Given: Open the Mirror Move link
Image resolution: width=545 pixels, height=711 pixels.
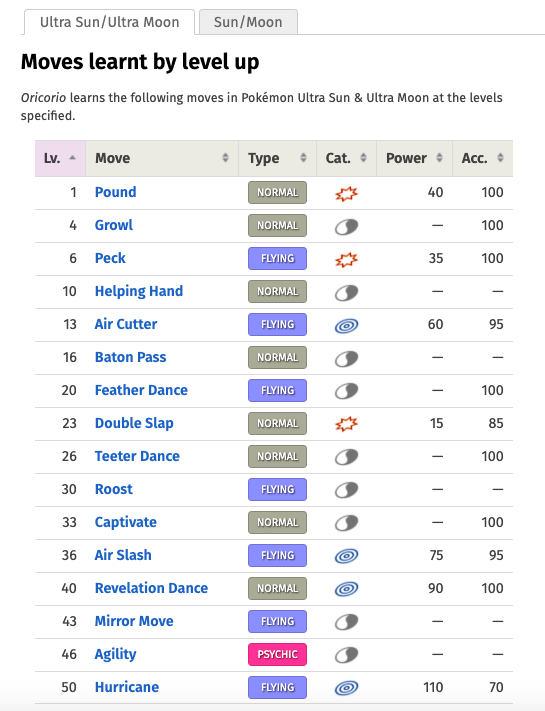Looking at the screenshot, I should tap(134, 621).
